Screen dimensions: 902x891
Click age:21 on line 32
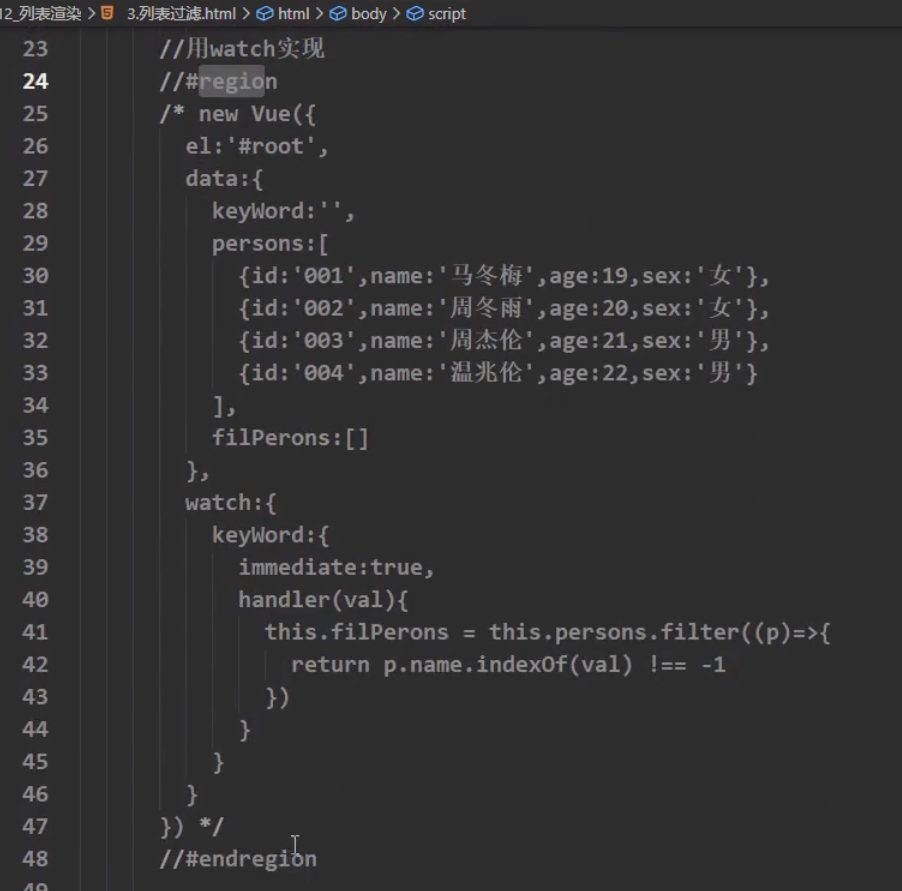(x=588, y=341)
